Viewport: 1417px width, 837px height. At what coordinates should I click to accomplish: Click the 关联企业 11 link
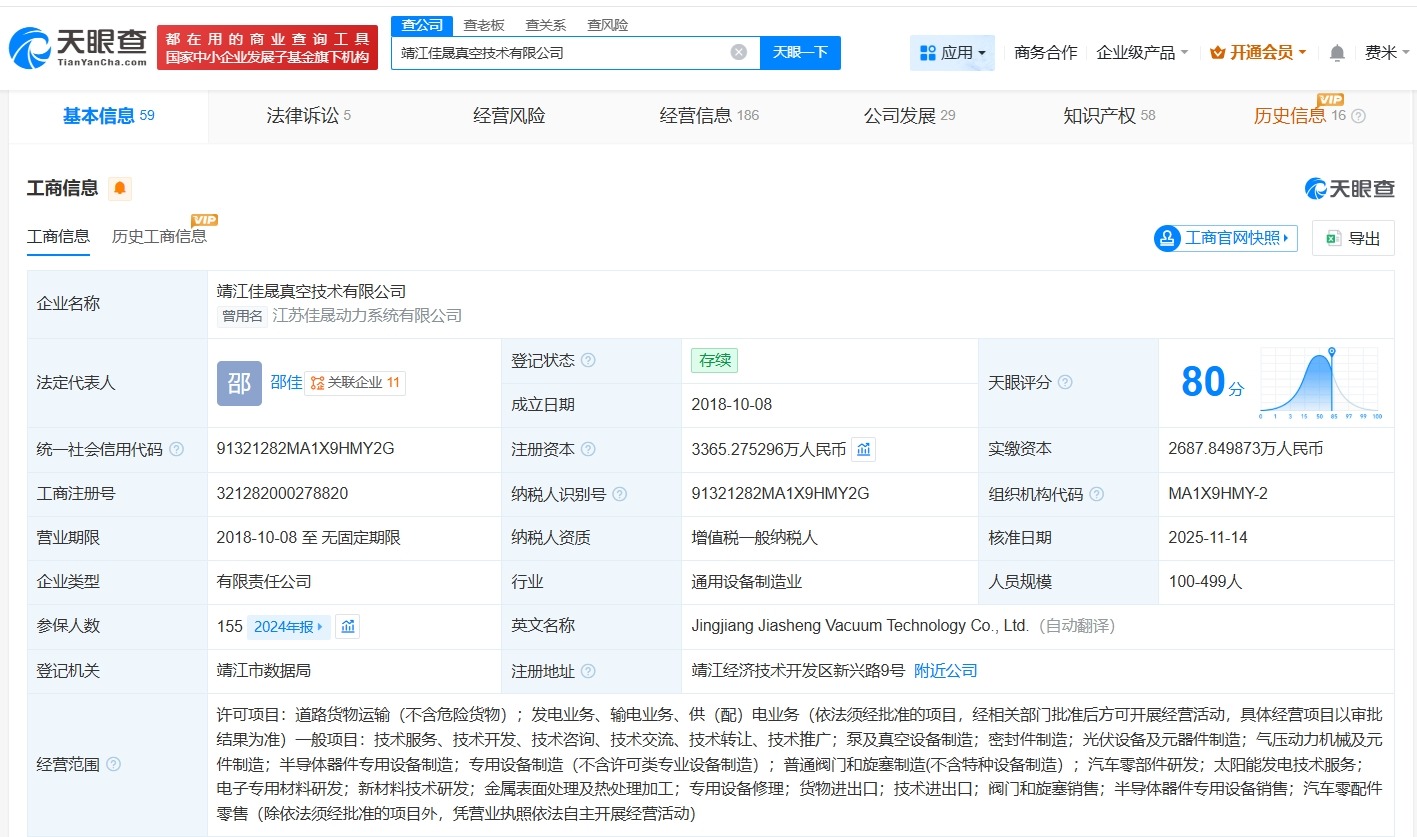[x=353, y=382]
